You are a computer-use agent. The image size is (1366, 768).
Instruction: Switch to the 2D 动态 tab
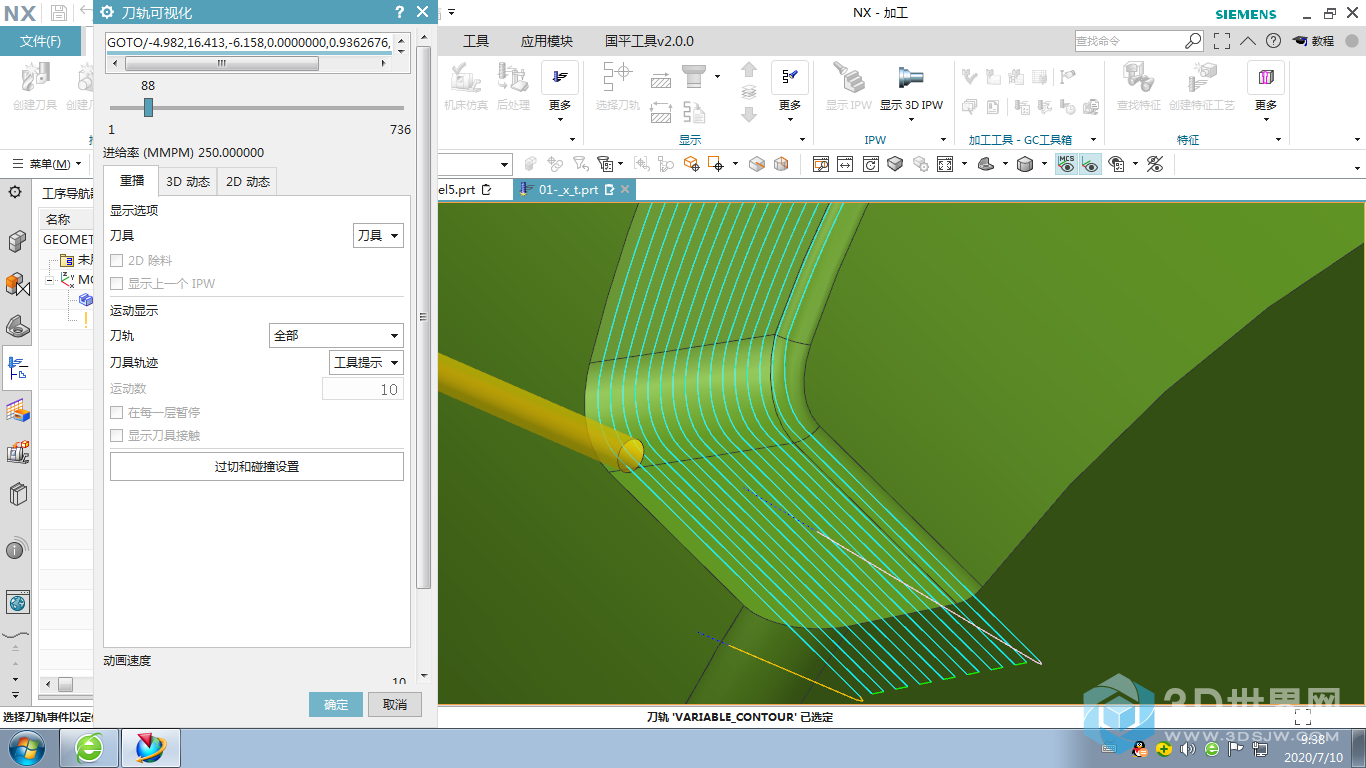tap(248, 182)
